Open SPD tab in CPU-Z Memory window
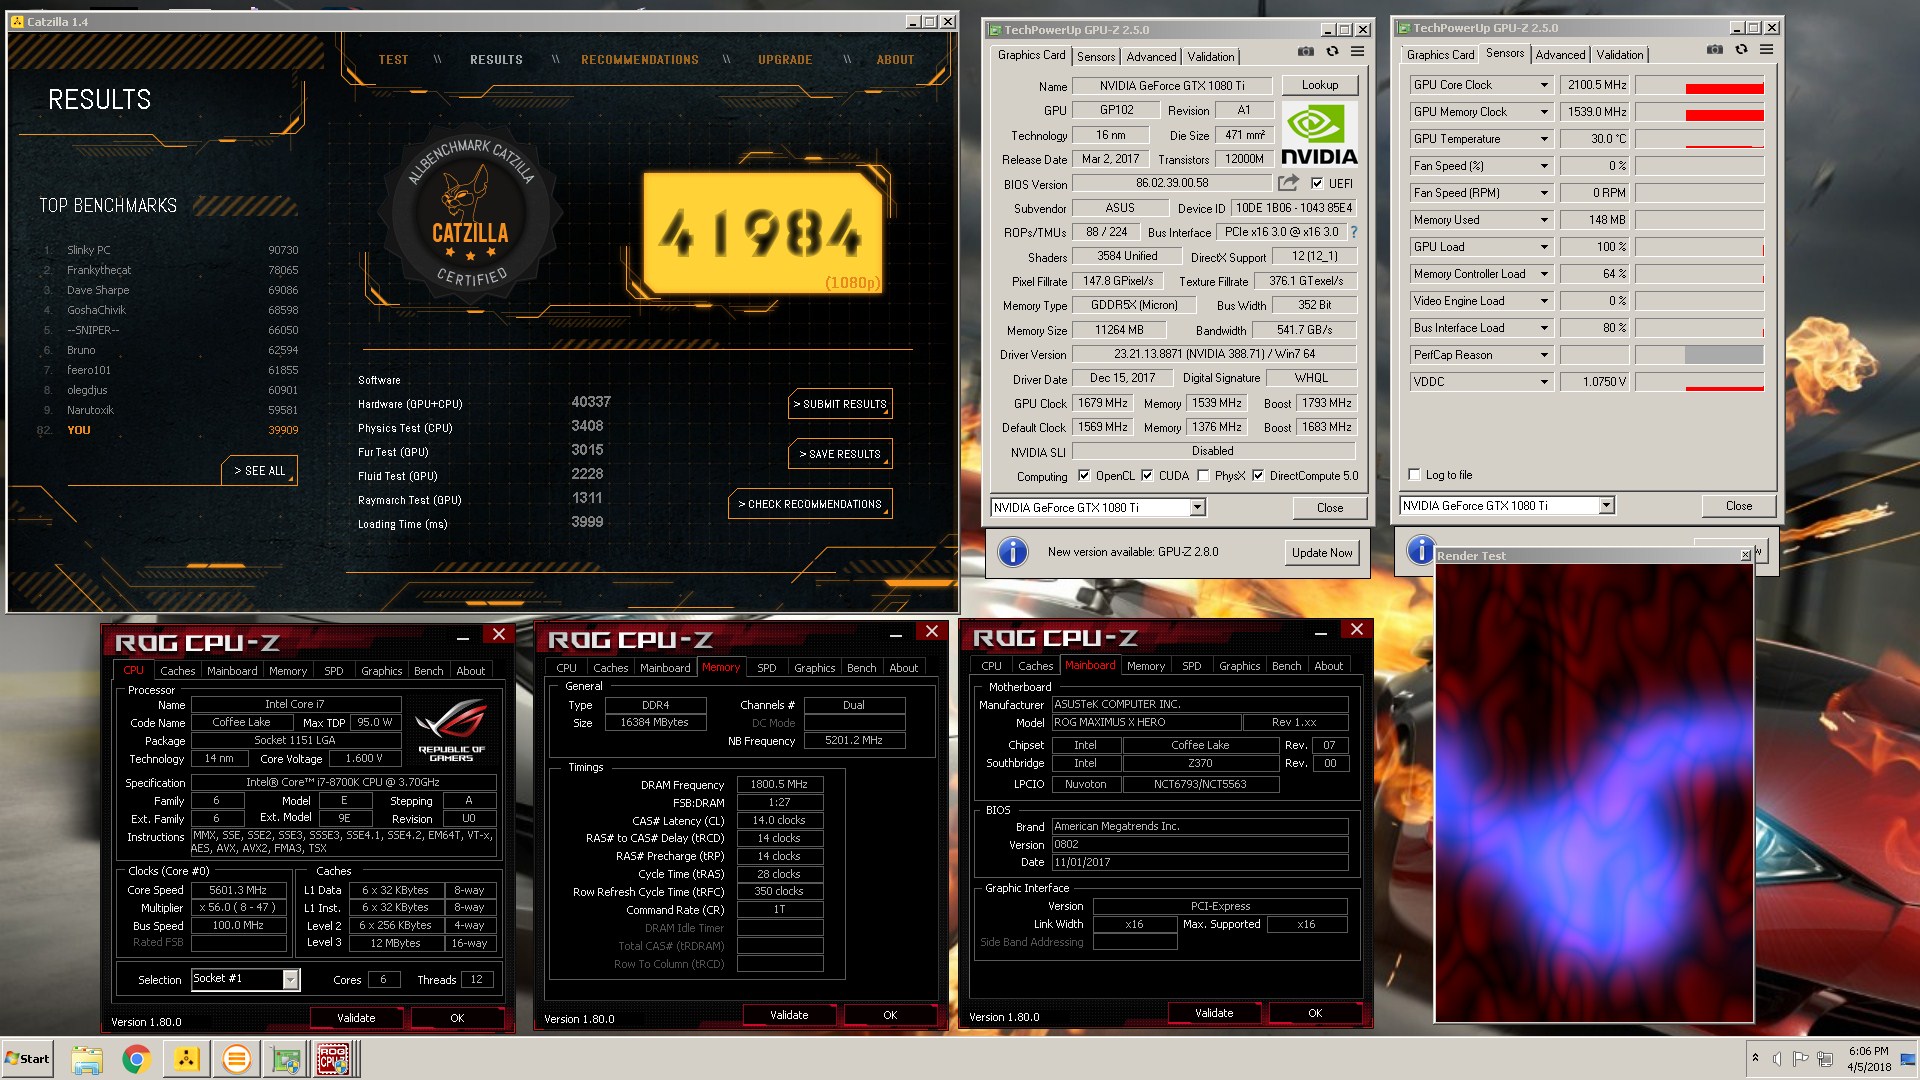Screen dimensions: 1920x1080 [766, 668]
